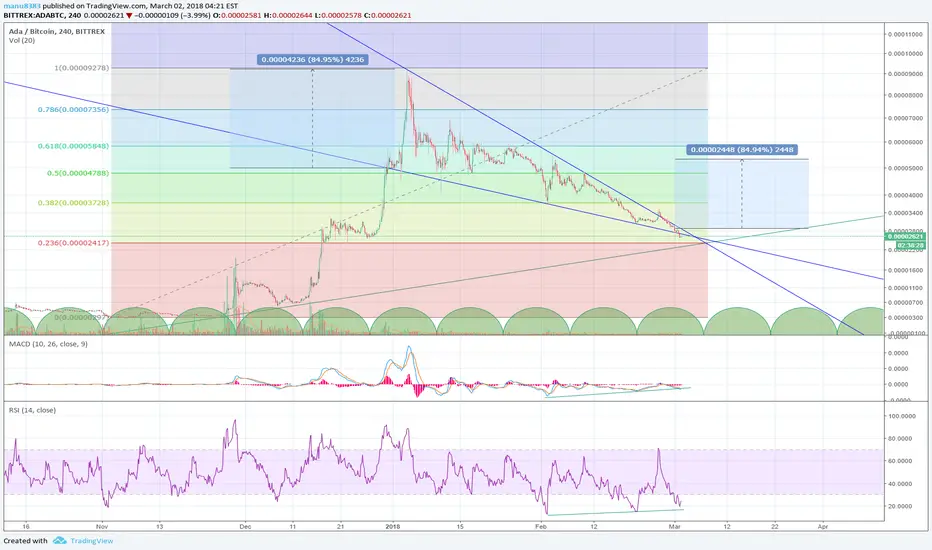The width and height of the screenshot is (932, 550).
Task: Select the 'Ada / Bitcoin, 240, BITTREX' chart title
Action: tap(56, 32)
